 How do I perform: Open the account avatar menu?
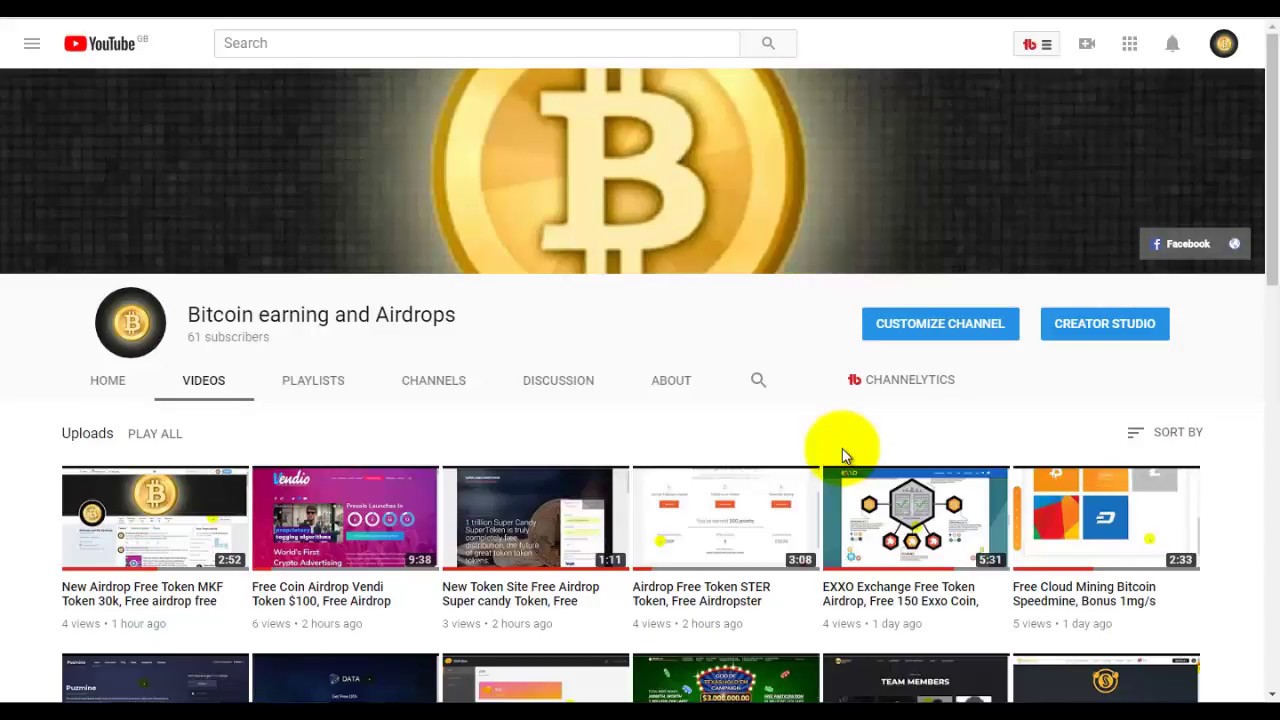pyautogui.click(x=1224, y=44)
